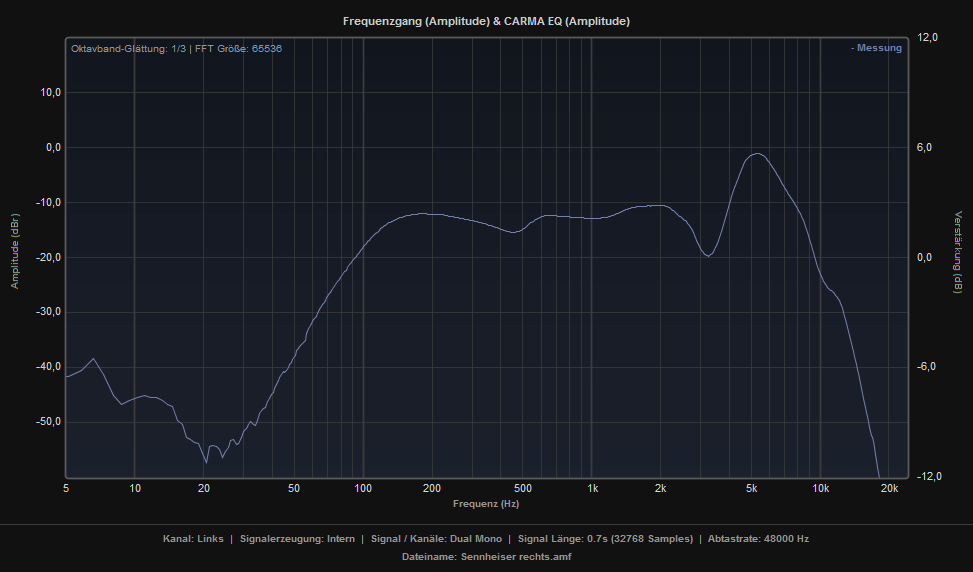Click the '10k' frequency tick label
This screenshot has height=572, width=973.
(820, 488)
